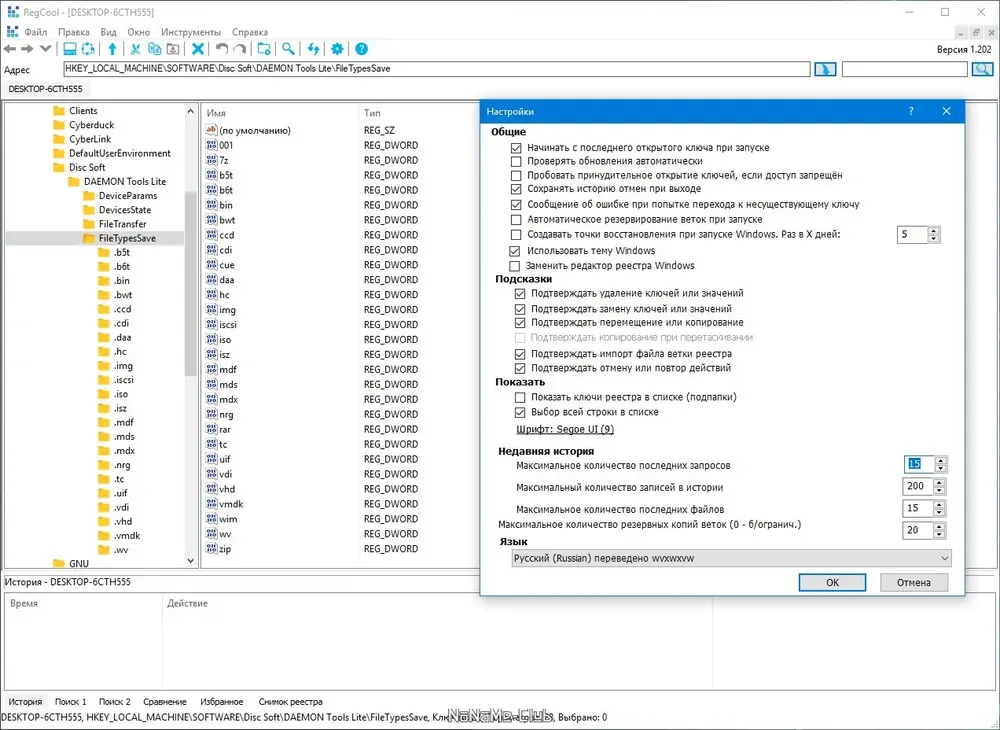Enable Заменить редактор реестра Windows checkbox
This screenshot has height=730, width=1000.
[515, 266]
